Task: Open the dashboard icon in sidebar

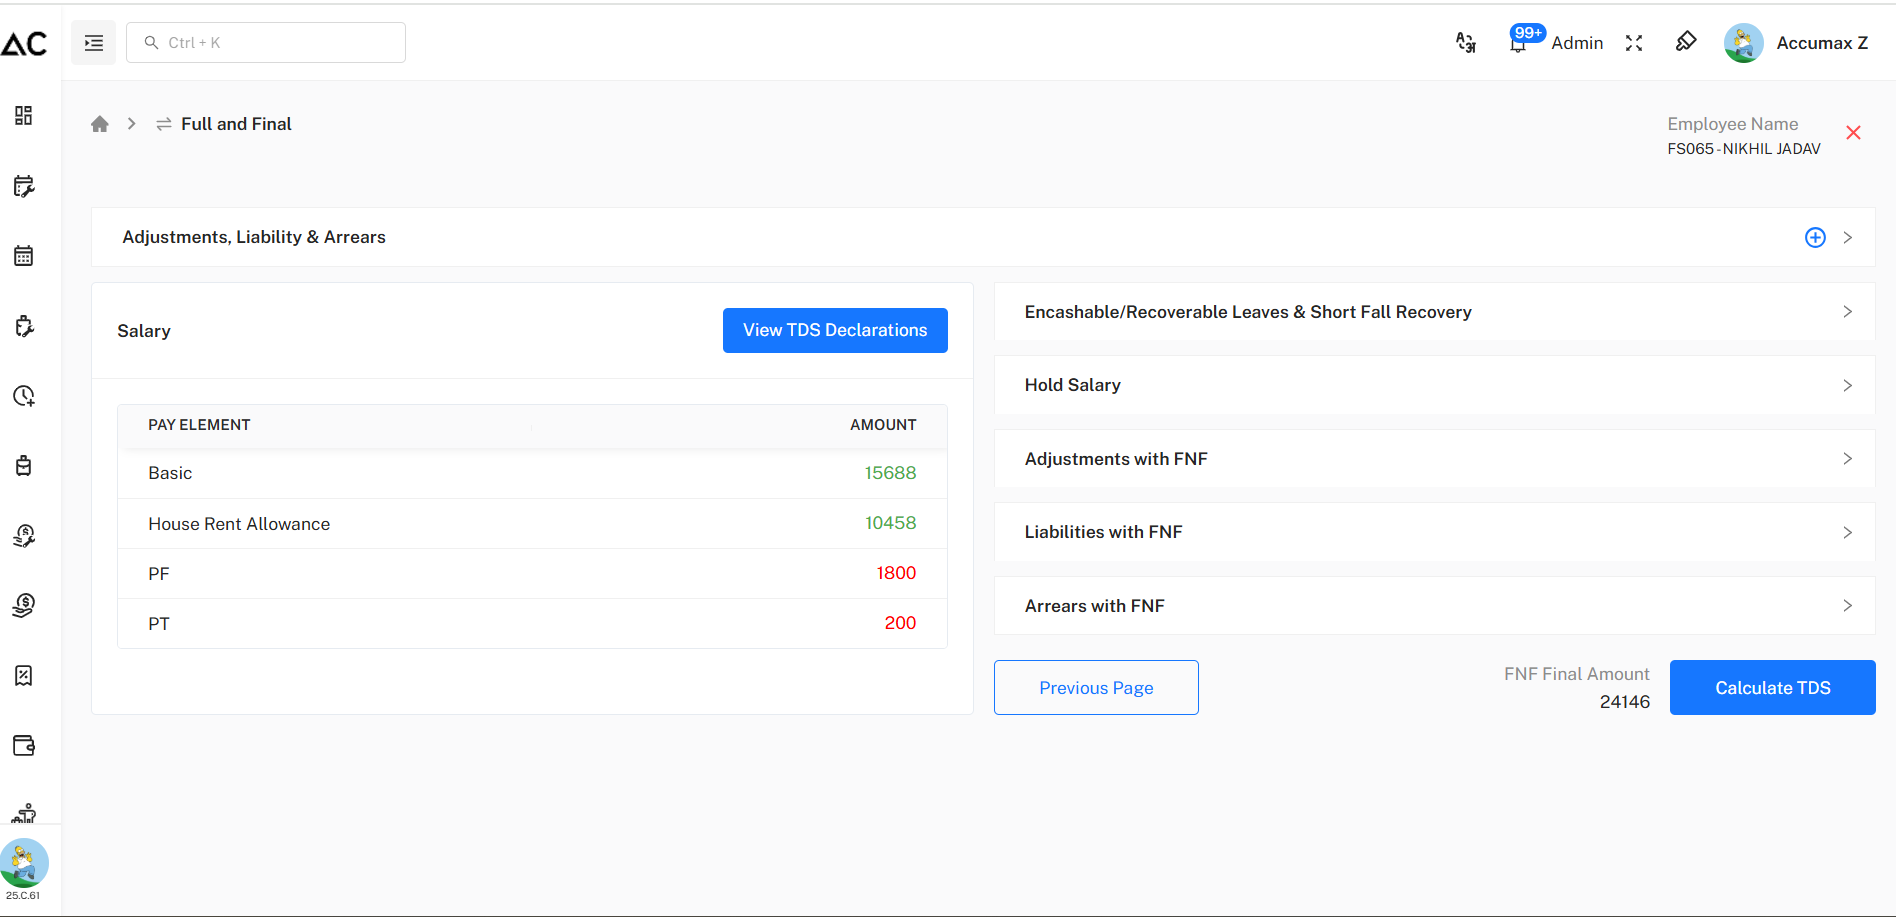Action: pyautogui.click(x=24, y=116)
